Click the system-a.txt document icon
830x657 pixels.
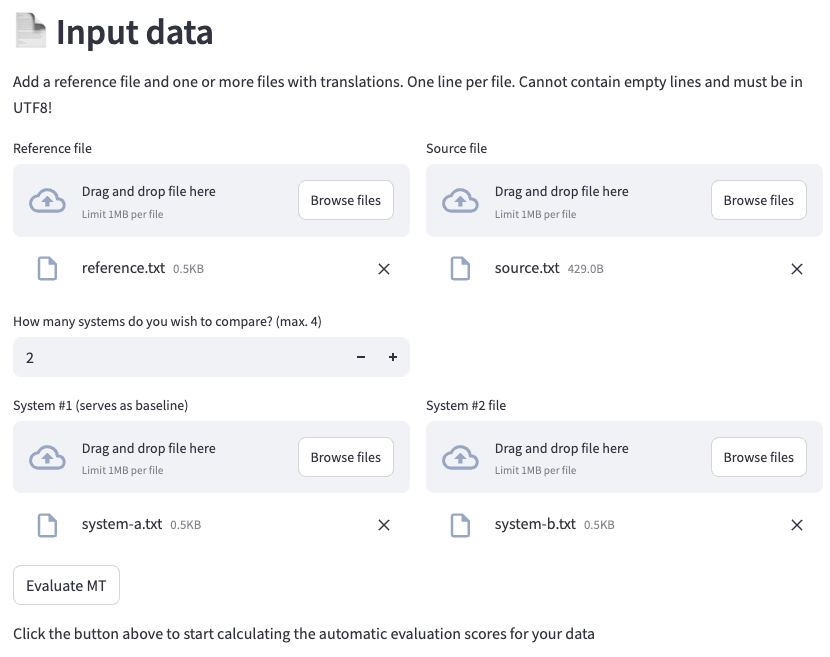coord(47,525)
